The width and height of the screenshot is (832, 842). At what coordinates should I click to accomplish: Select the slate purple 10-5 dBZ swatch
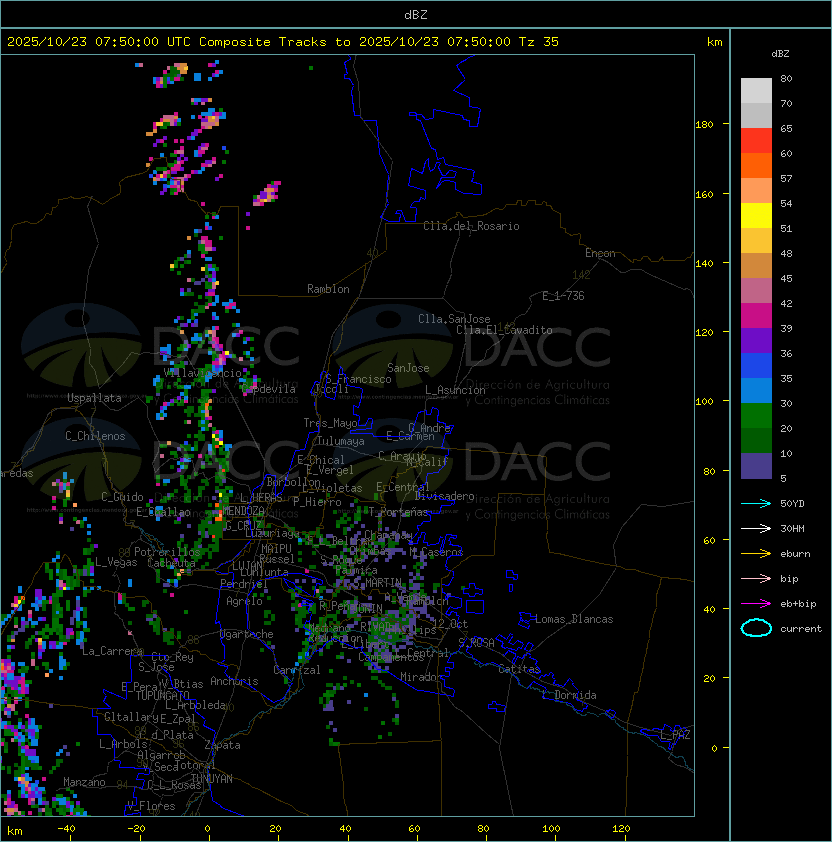click(x=756, y=466)
